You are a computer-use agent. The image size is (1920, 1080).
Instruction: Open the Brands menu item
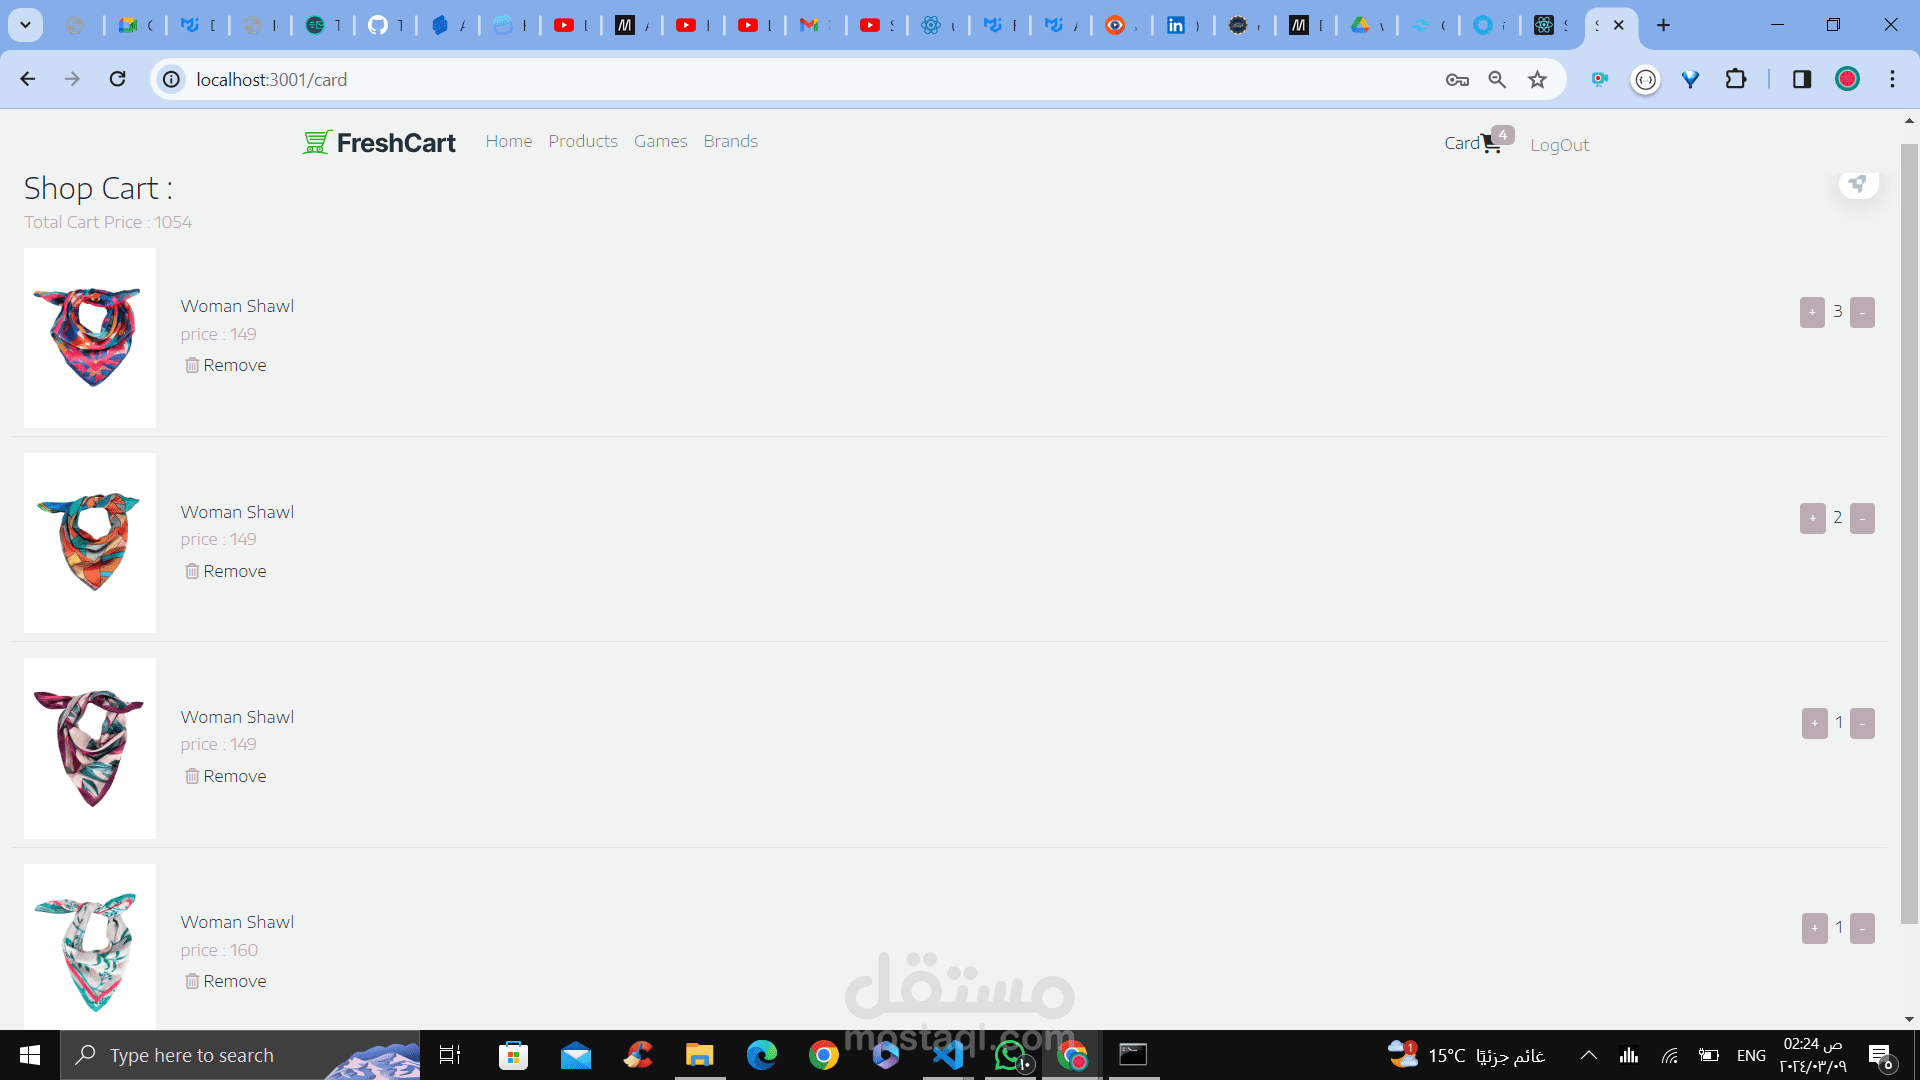[x=730, y=141]
